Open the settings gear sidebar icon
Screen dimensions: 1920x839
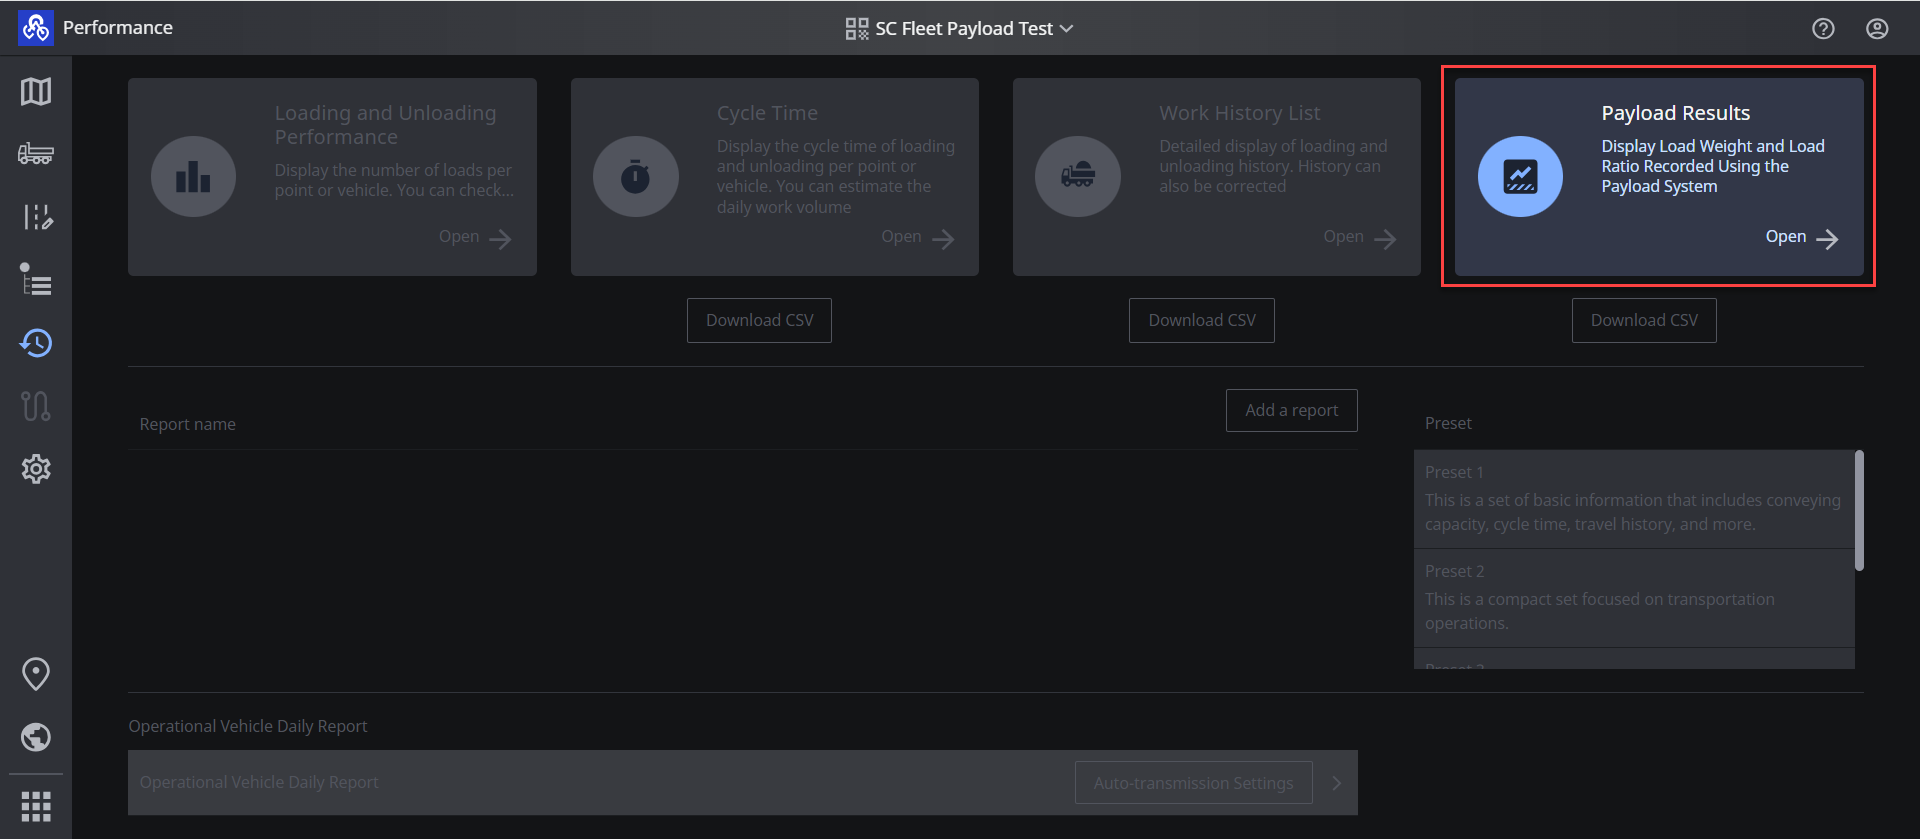(x=36, y=469)
